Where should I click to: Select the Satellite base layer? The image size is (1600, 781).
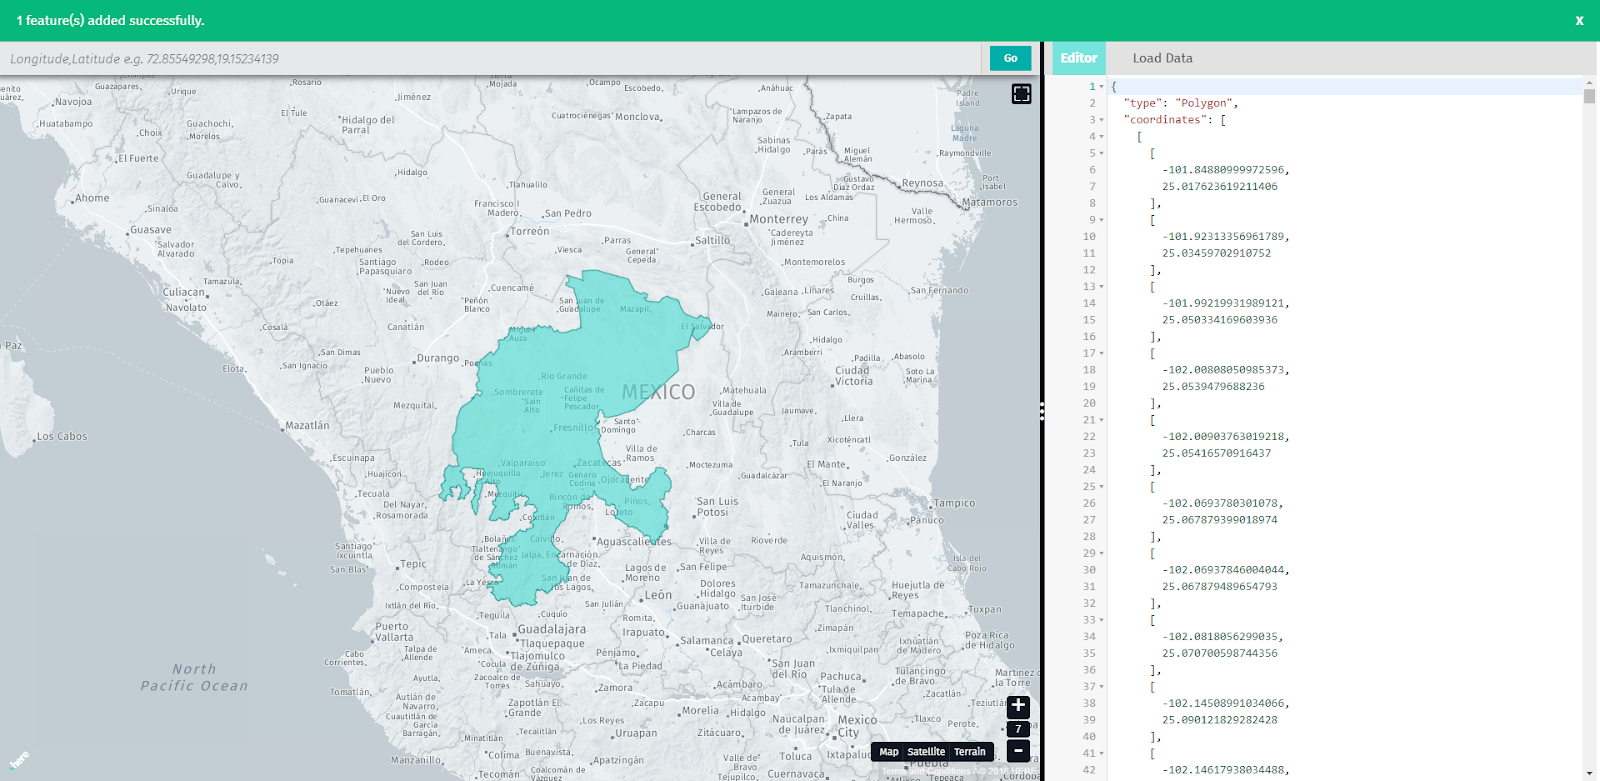926,752
